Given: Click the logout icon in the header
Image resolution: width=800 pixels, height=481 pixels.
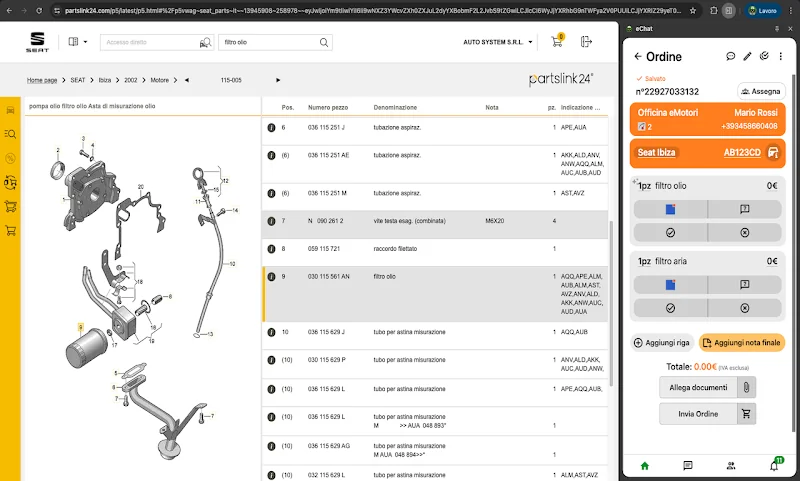Looking at the screenshot, I should [586, 41].
